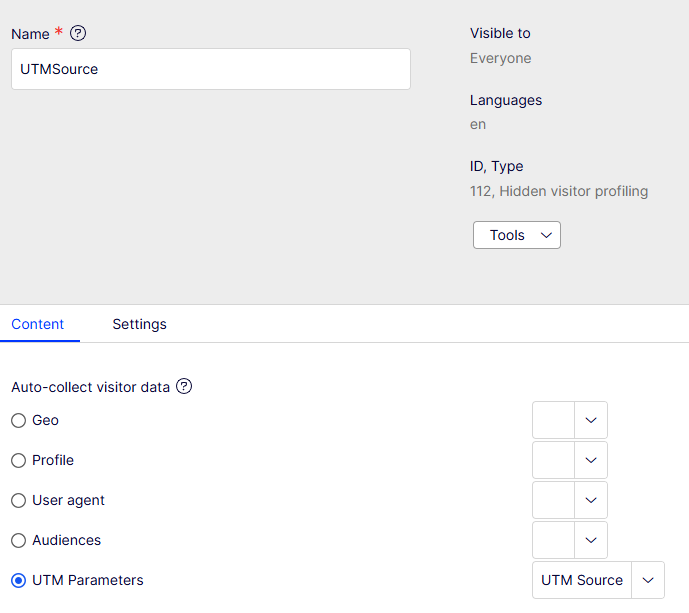Click the UTM Source dropdown chevron

pyautogui.click(x=648, y=580)
